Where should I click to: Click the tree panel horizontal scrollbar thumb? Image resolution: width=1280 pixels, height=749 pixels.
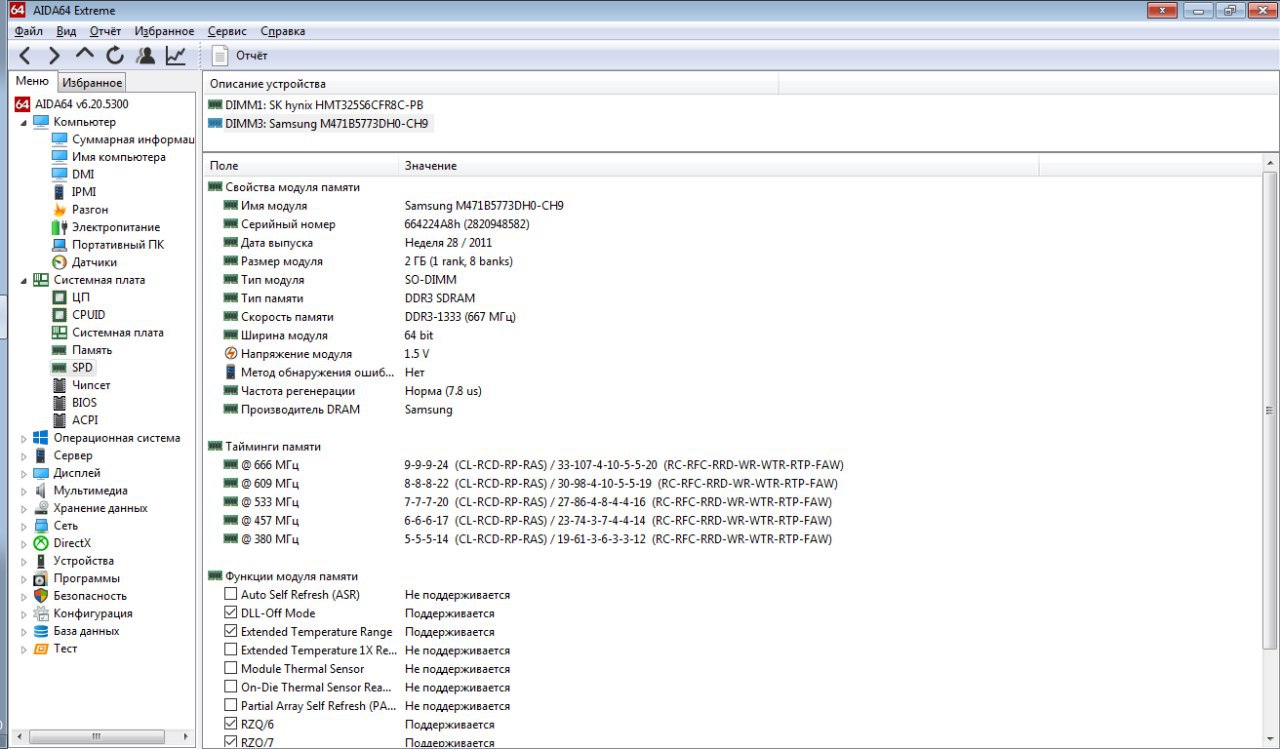[x=96, y=737]
